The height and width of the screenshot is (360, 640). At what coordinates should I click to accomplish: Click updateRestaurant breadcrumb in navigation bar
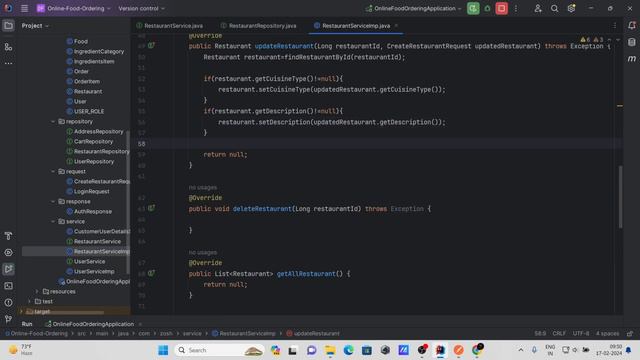pos(313,333)
